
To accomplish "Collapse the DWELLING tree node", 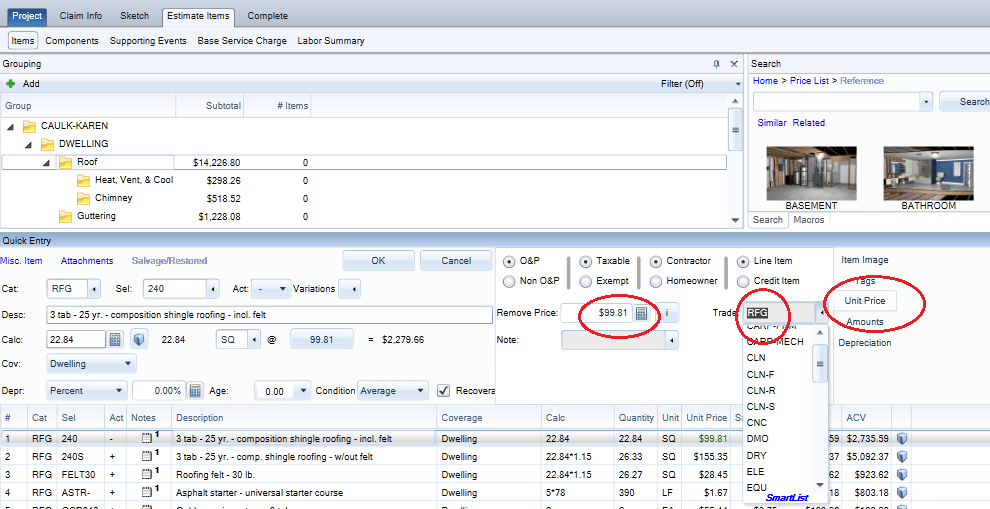I will click(28, 145).
